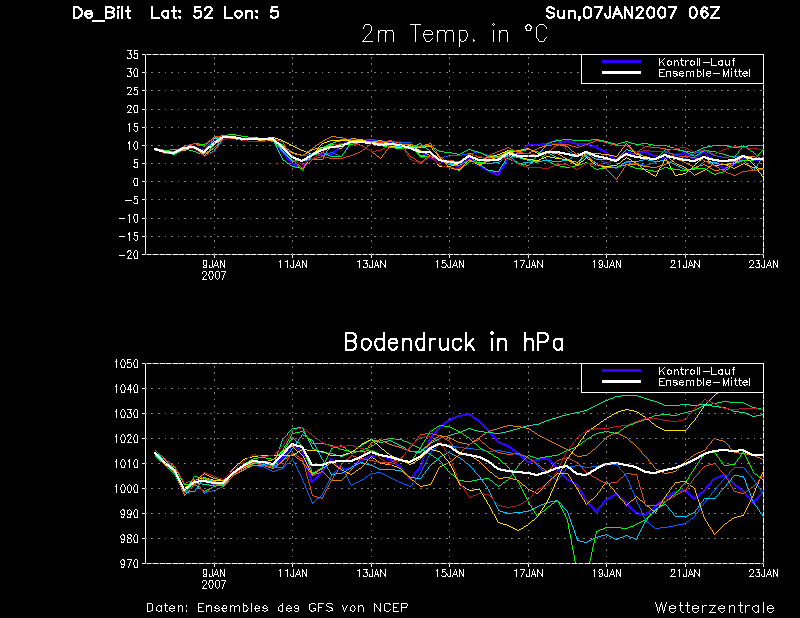Click the De_Bilt location label

[102, 13]
